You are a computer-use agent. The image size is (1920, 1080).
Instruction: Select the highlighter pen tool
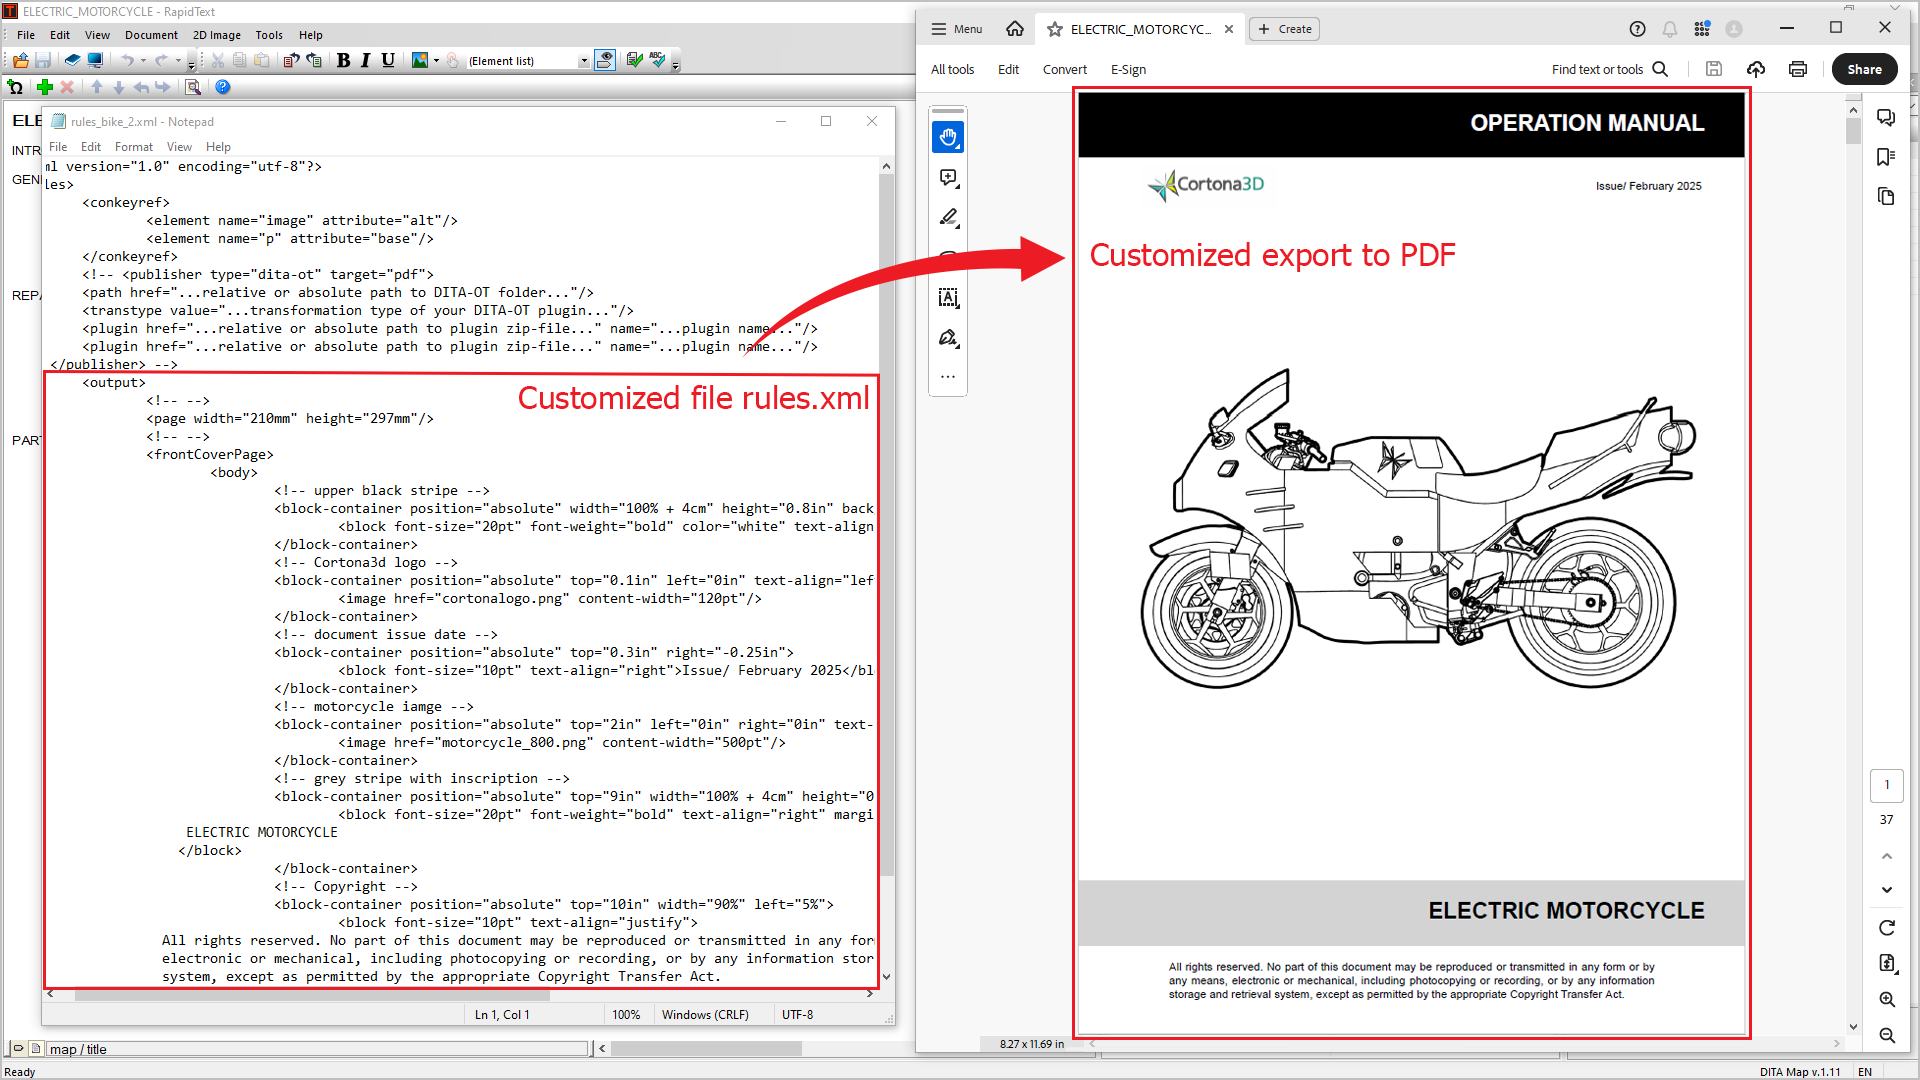click(x=948, y=218)
